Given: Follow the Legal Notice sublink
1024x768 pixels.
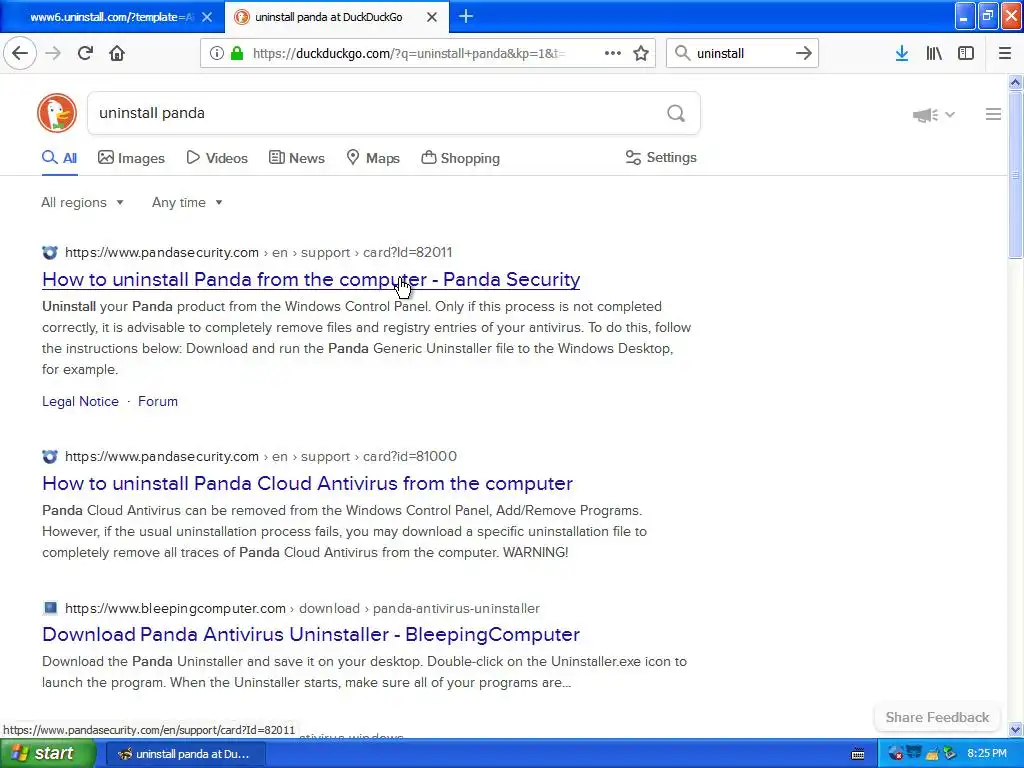Looking at the screenshot, I should [80, 402].
